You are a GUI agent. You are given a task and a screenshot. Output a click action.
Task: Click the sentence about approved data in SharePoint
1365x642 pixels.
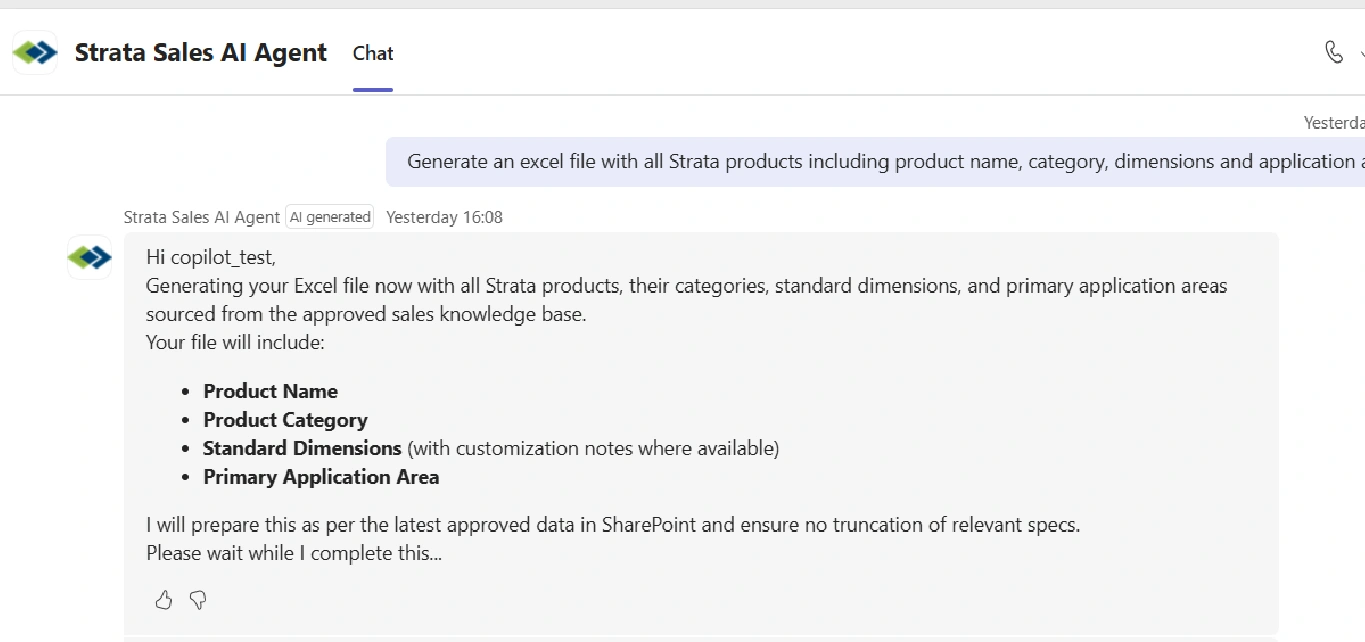[613, 524]
